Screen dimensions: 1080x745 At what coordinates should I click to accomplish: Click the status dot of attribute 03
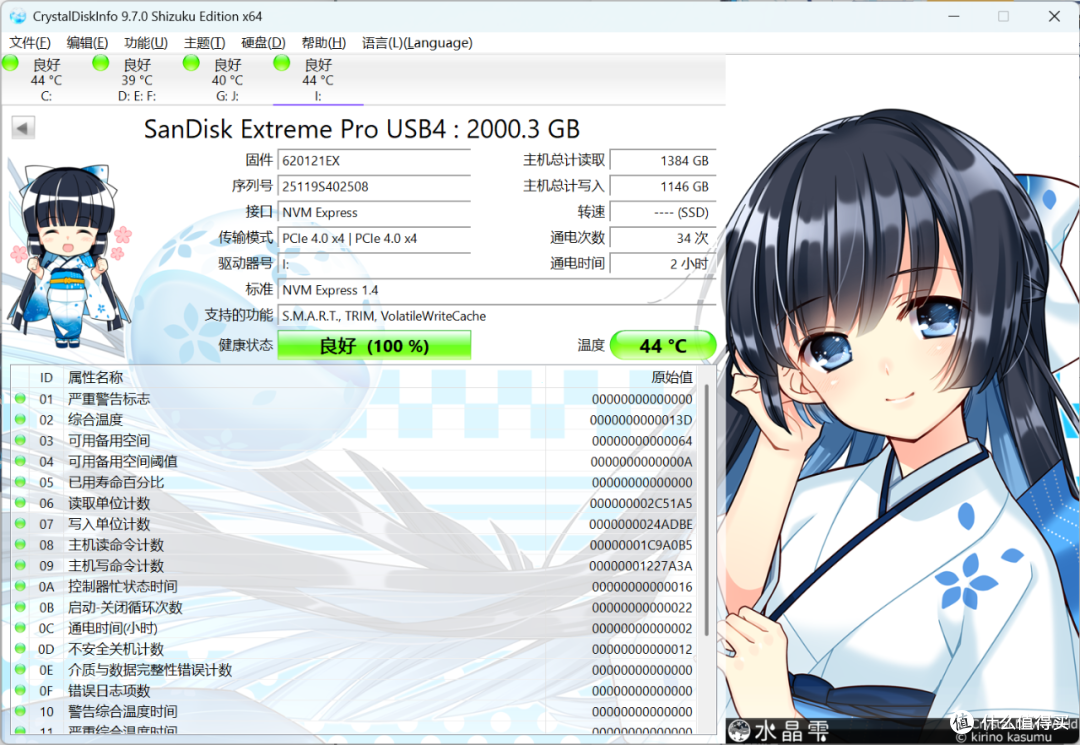coord(20,439)
